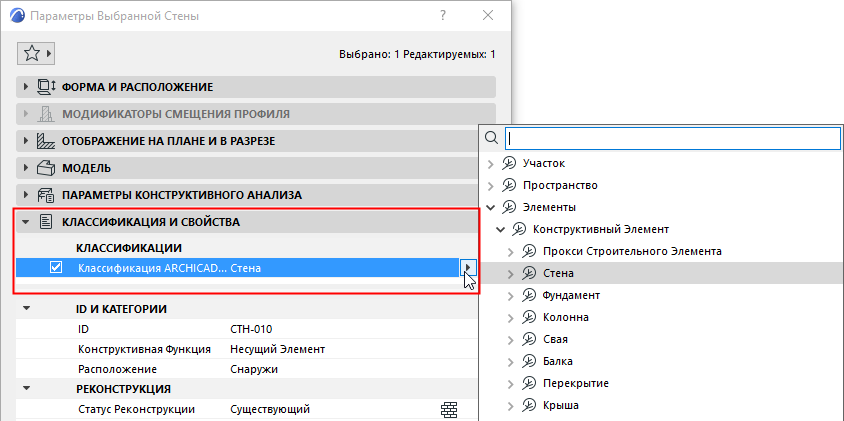Click the classification icon beside Крыша
This screenshot has height=421, width=844.
pyautogui.click(x=529, y=405)
